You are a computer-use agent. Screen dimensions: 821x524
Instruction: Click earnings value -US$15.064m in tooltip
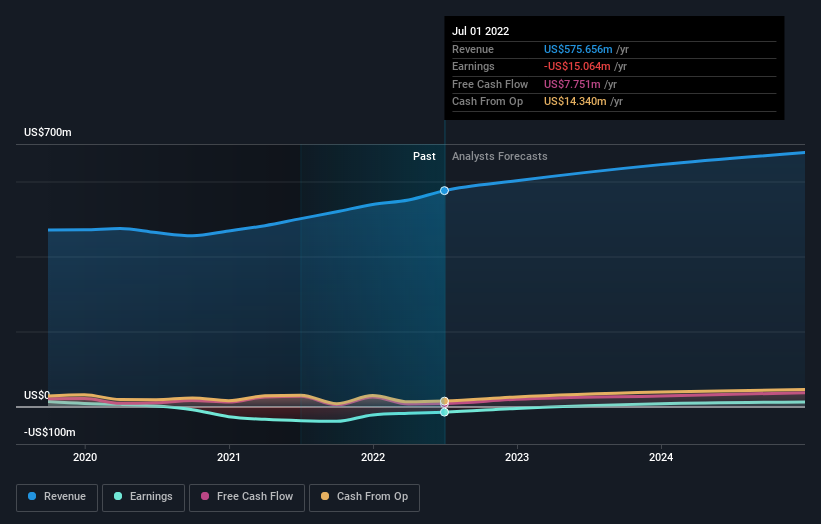coord(577,66)
